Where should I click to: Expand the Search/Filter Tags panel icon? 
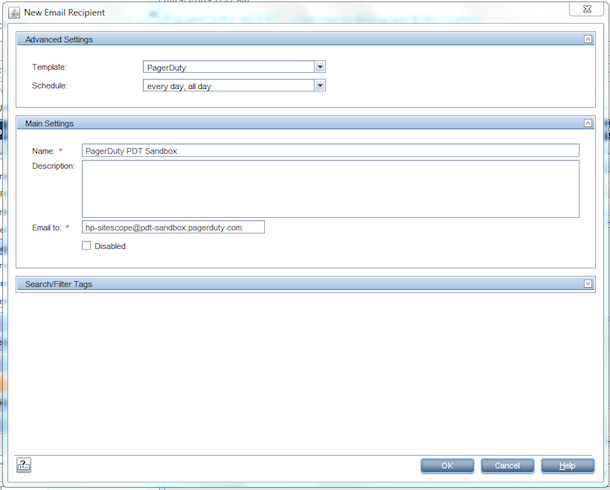click(x=588, y=284)
